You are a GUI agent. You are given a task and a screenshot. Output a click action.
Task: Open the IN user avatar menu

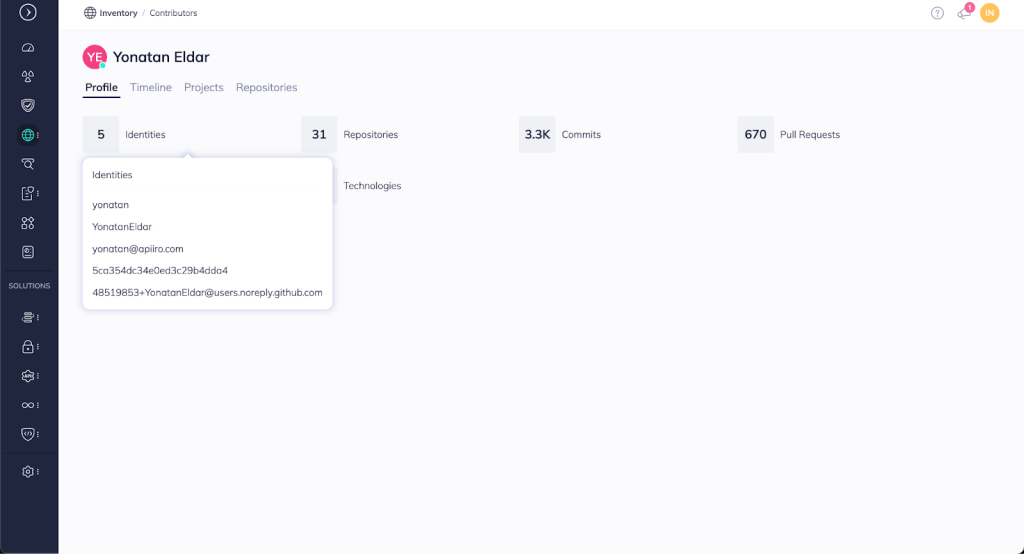[x=990, y=13]
